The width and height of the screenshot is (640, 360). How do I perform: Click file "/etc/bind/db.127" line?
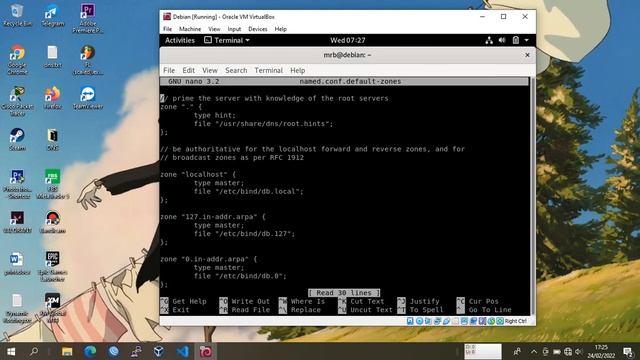[x=244, y=234]
